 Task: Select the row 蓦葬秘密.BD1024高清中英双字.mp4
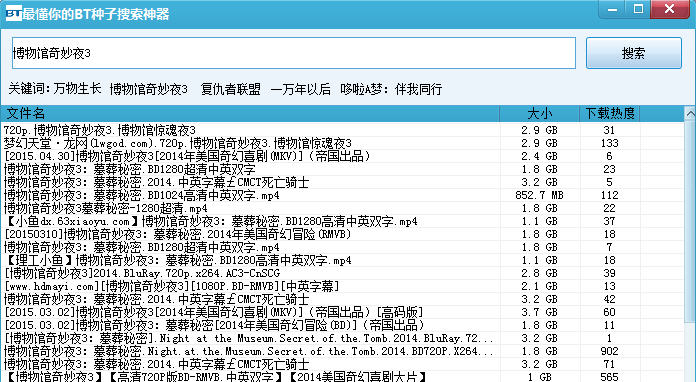pyautogui.click(x=342, y=195)
